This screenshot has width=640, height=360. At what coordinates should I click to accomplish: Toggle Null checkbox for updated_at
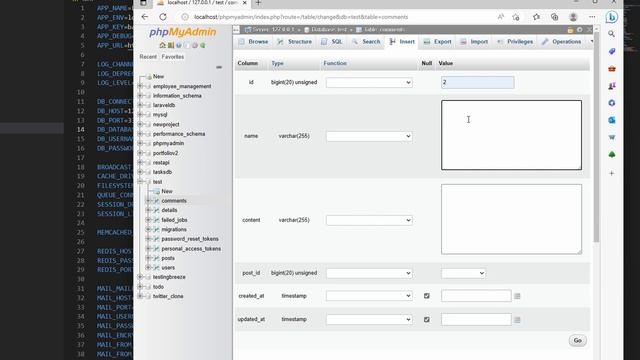427,320
